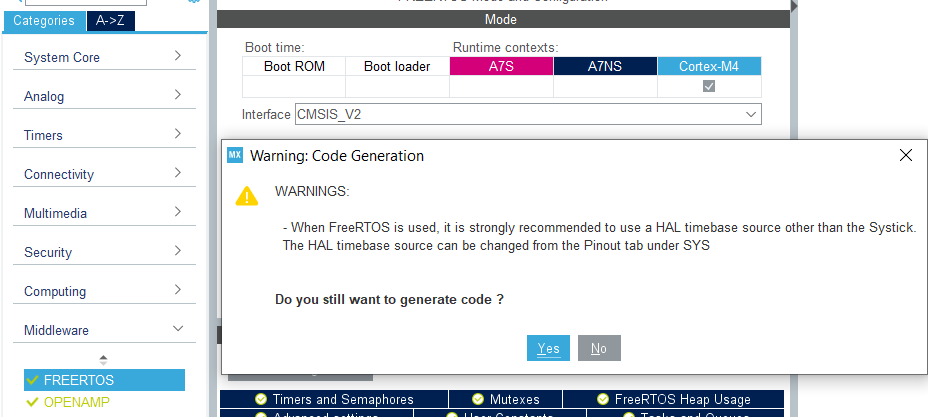Click the 'WARNINGS:' label in dialog

(312, 192)
